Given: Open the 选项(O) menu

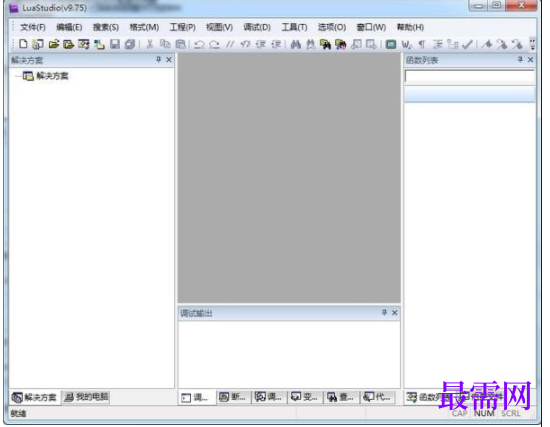Looking at the screenshot, I should coord(332,27).
